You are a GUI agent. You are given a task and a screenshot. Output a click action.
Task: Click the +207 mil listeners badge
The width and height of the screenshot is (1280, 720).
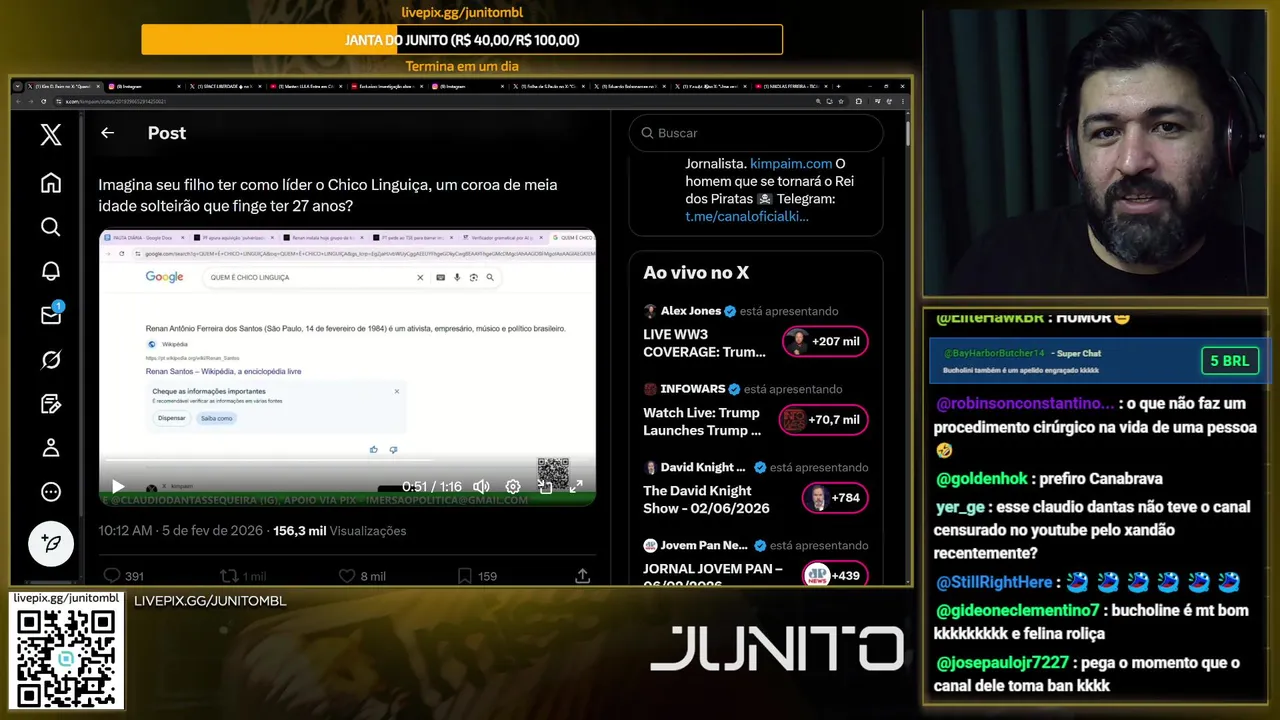[x=825, y=342]
